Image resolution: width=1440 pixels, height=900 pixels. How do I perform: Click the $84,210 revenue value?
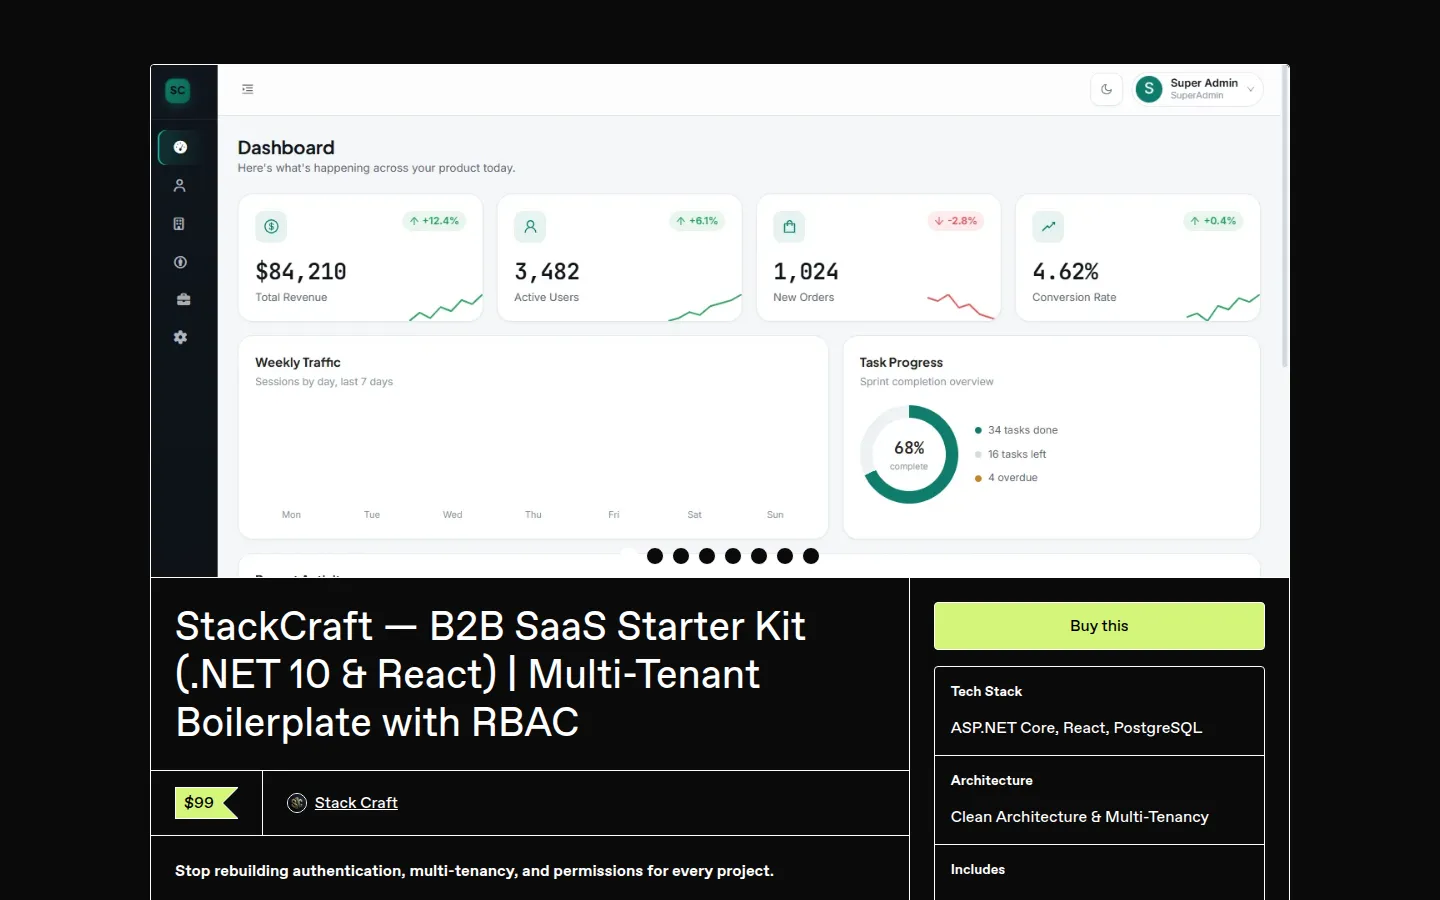(301, 272)
